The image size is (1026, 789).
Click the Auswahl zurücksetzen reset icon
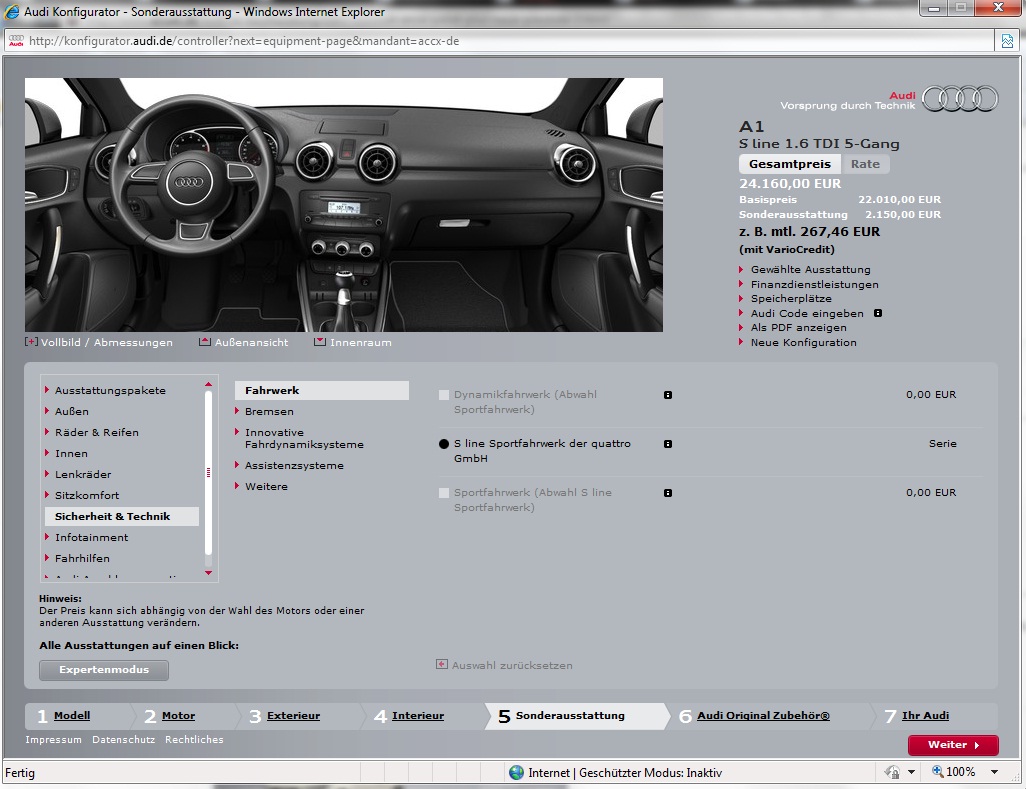coord(442,665)
